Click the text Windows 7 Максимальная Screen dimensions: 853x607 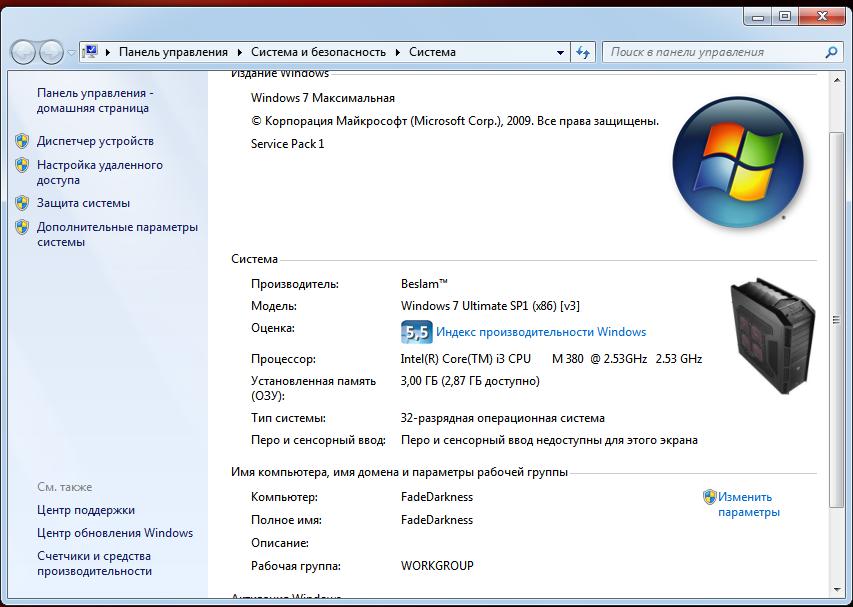click(x=323, y=98)
